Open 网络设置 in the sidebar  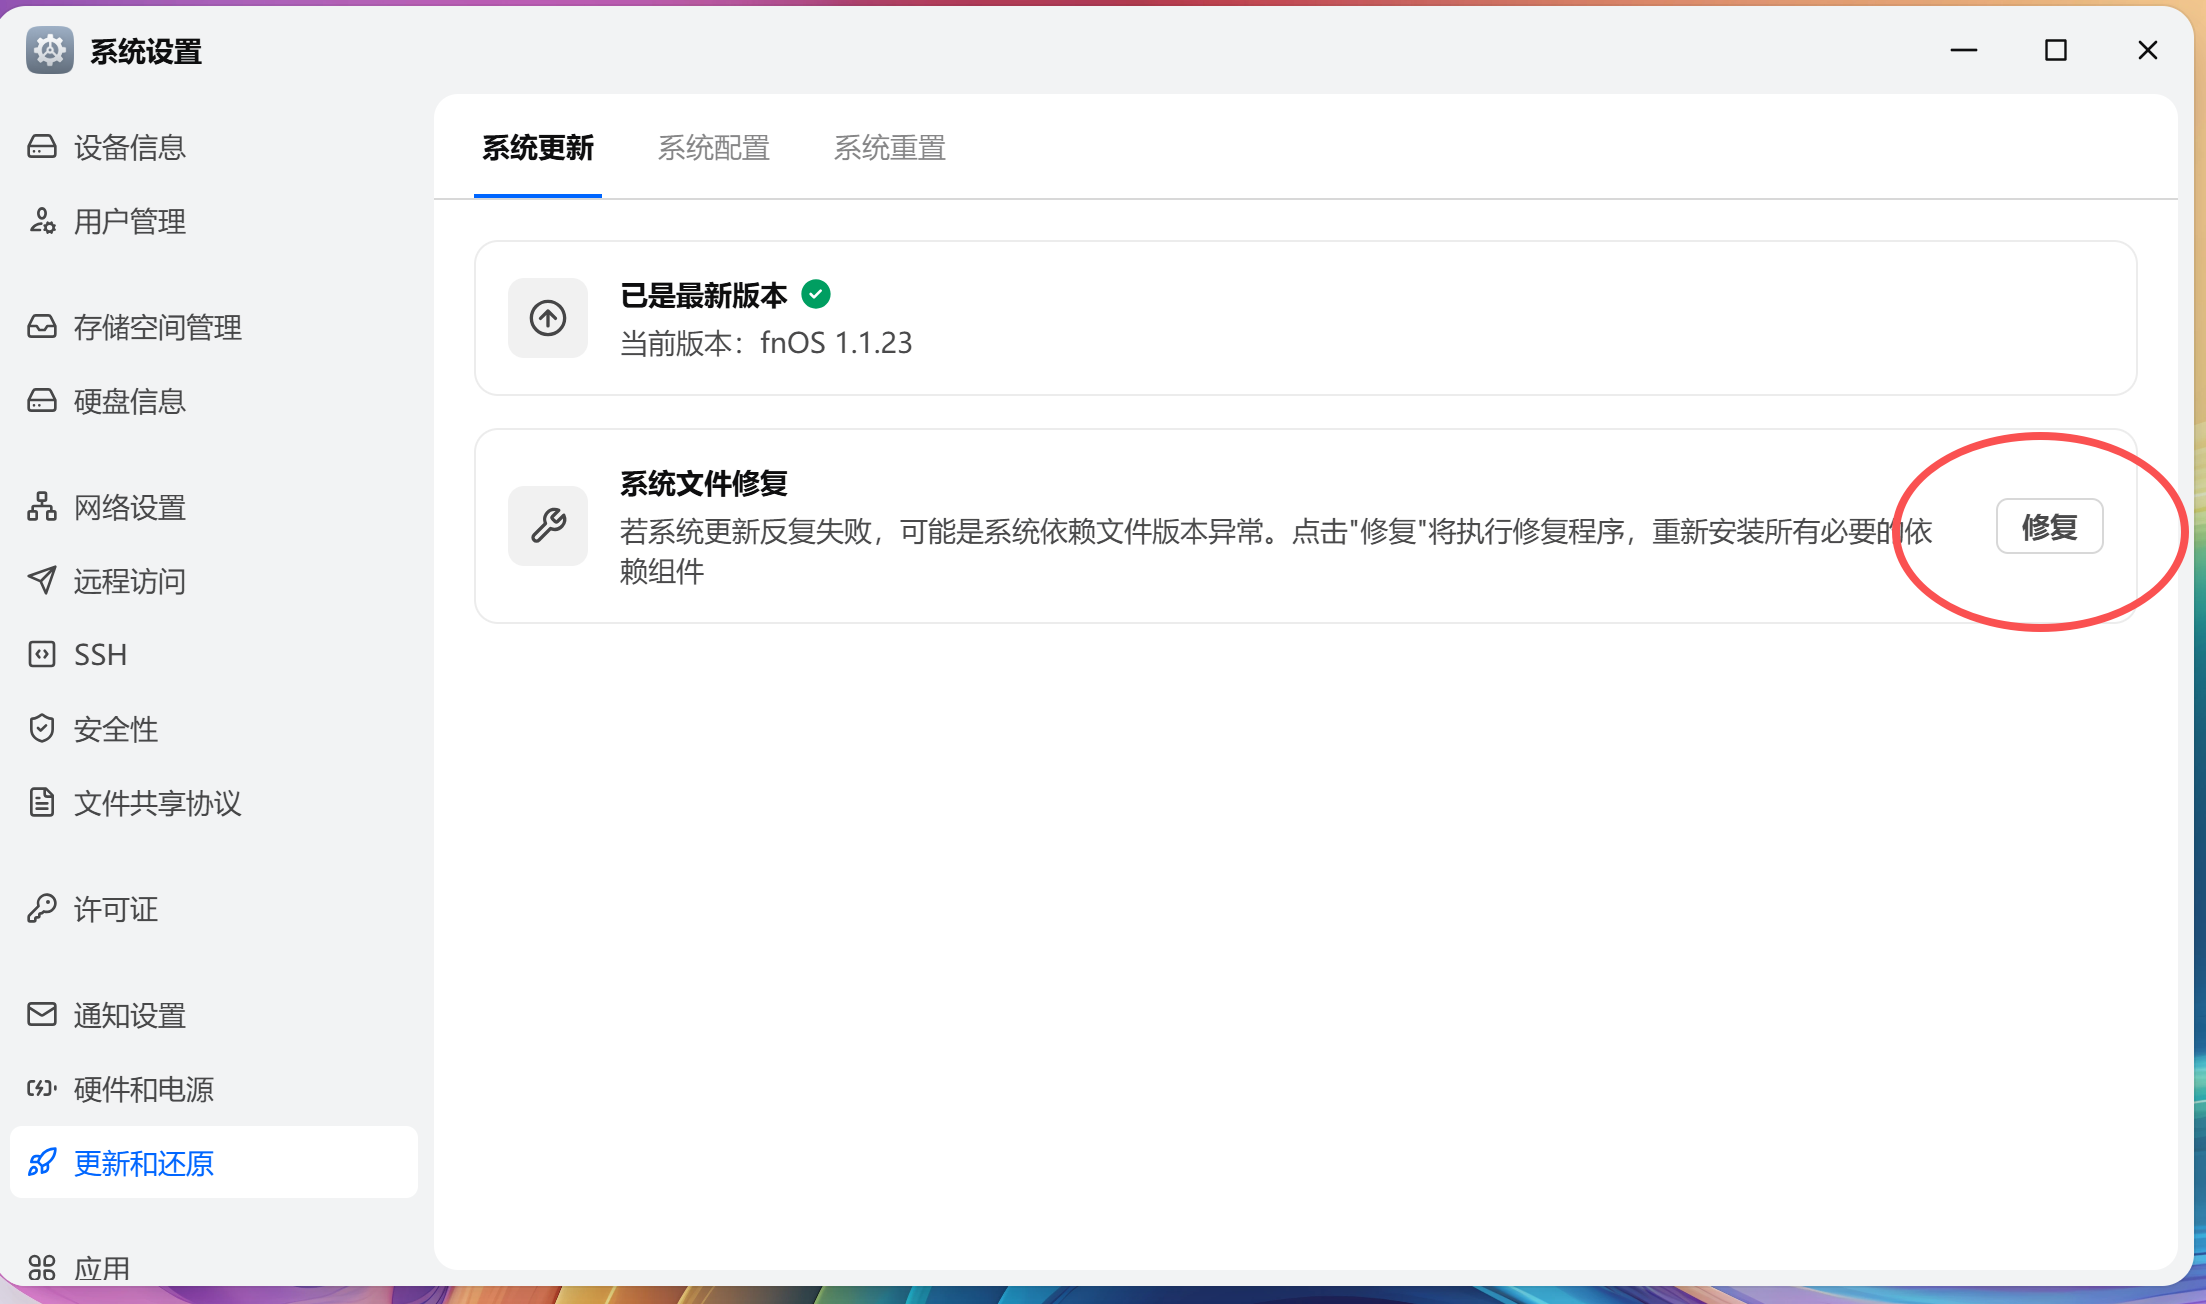128,507
